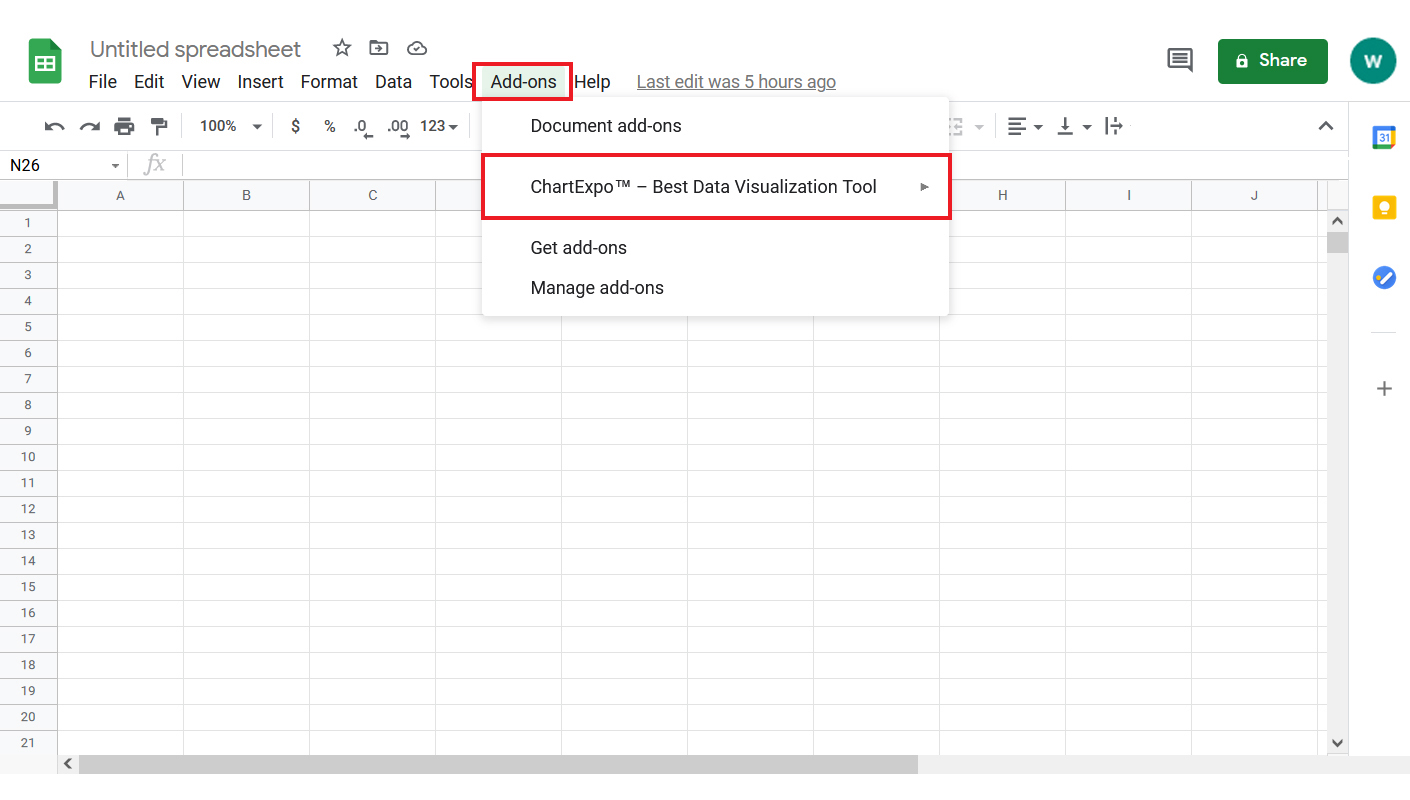Select the Paint format tool
The image size is (1410, 800).
coord(159,126)
